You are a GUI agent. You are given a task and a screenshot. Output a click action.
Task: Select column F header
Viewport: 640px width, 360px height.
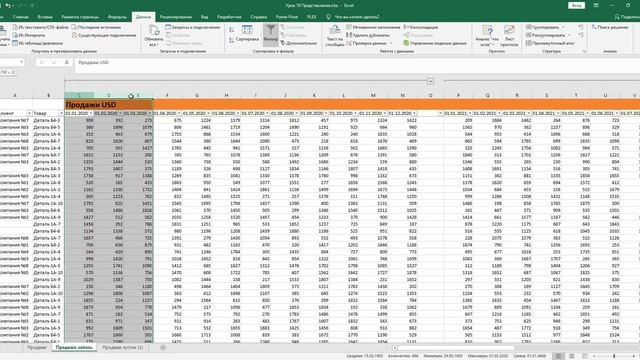(x=167, y=96)
